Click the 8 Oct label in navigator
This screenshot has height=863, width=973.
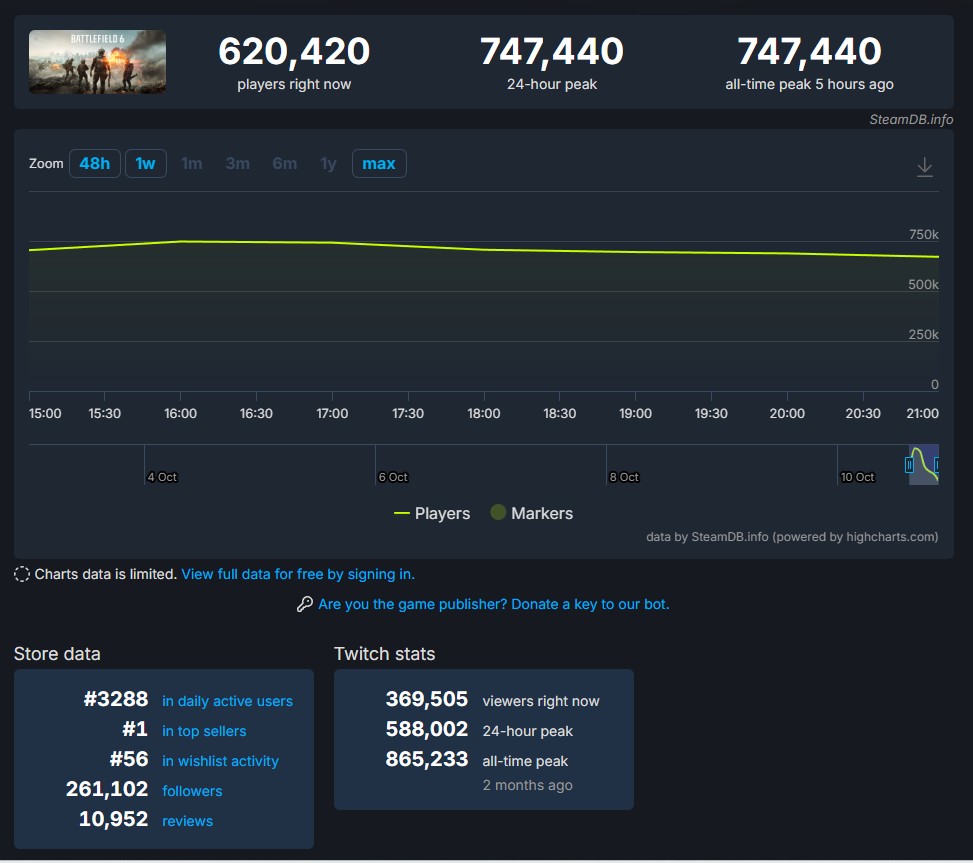coord(624,477)
